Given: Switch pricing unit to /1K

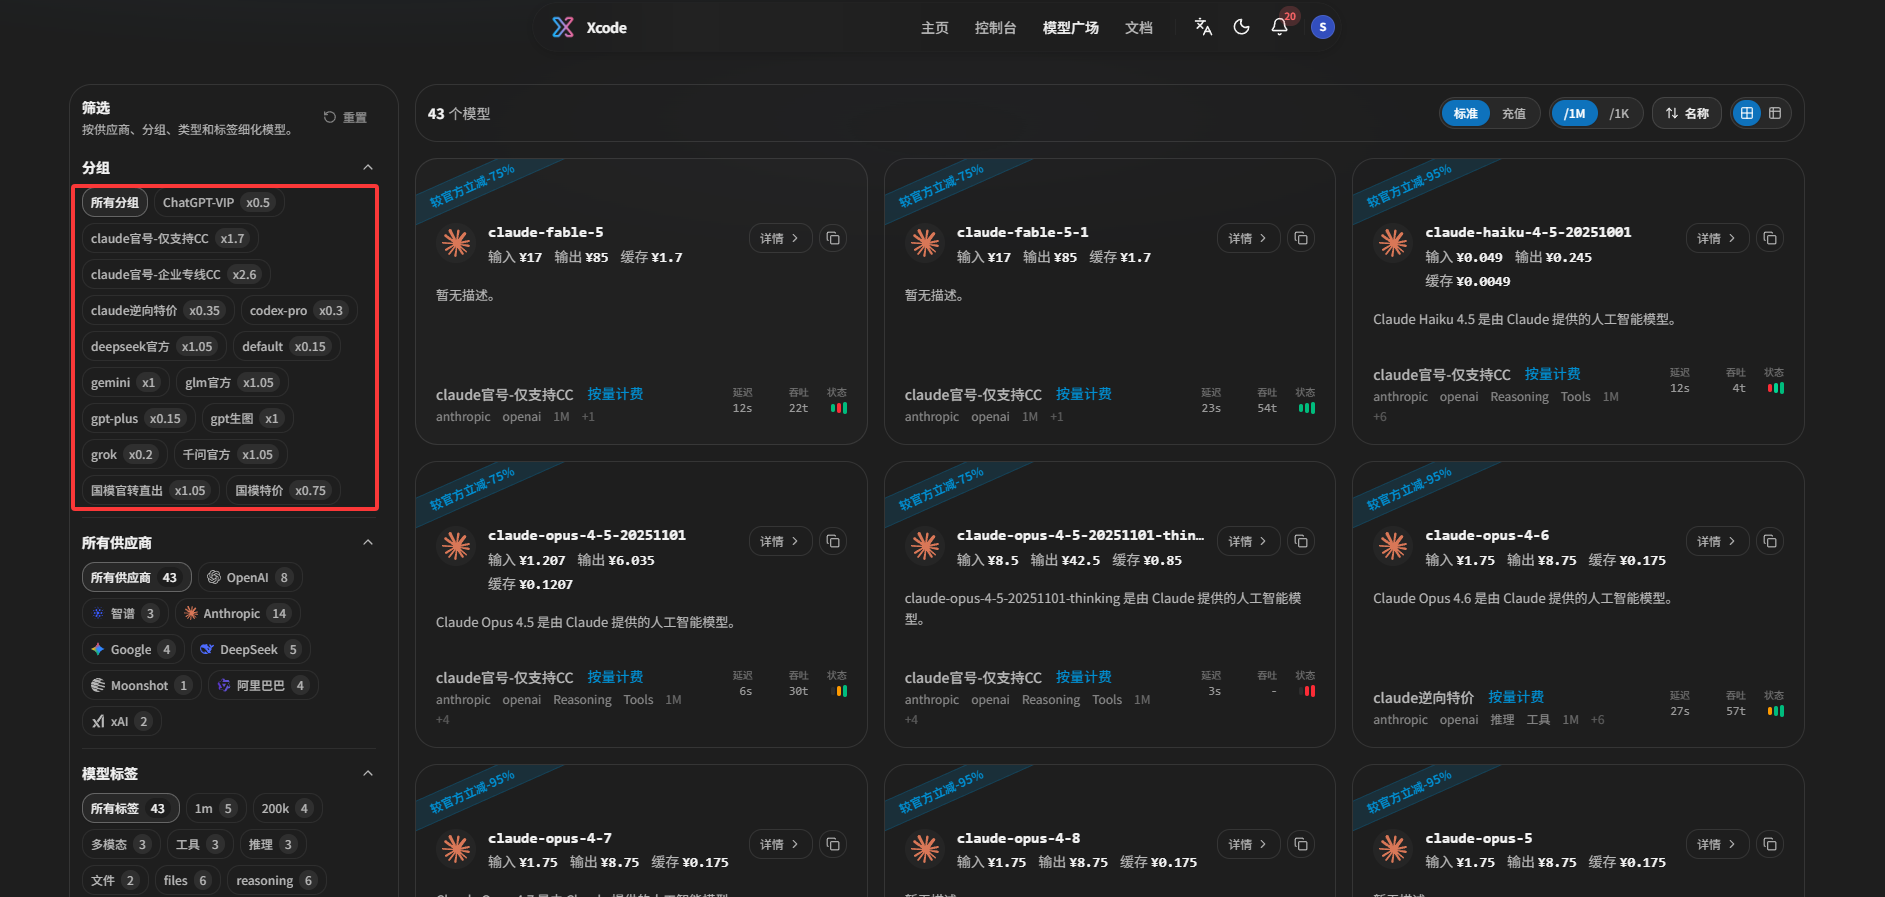Looking at the screenshot, I should pos(1619,113).
